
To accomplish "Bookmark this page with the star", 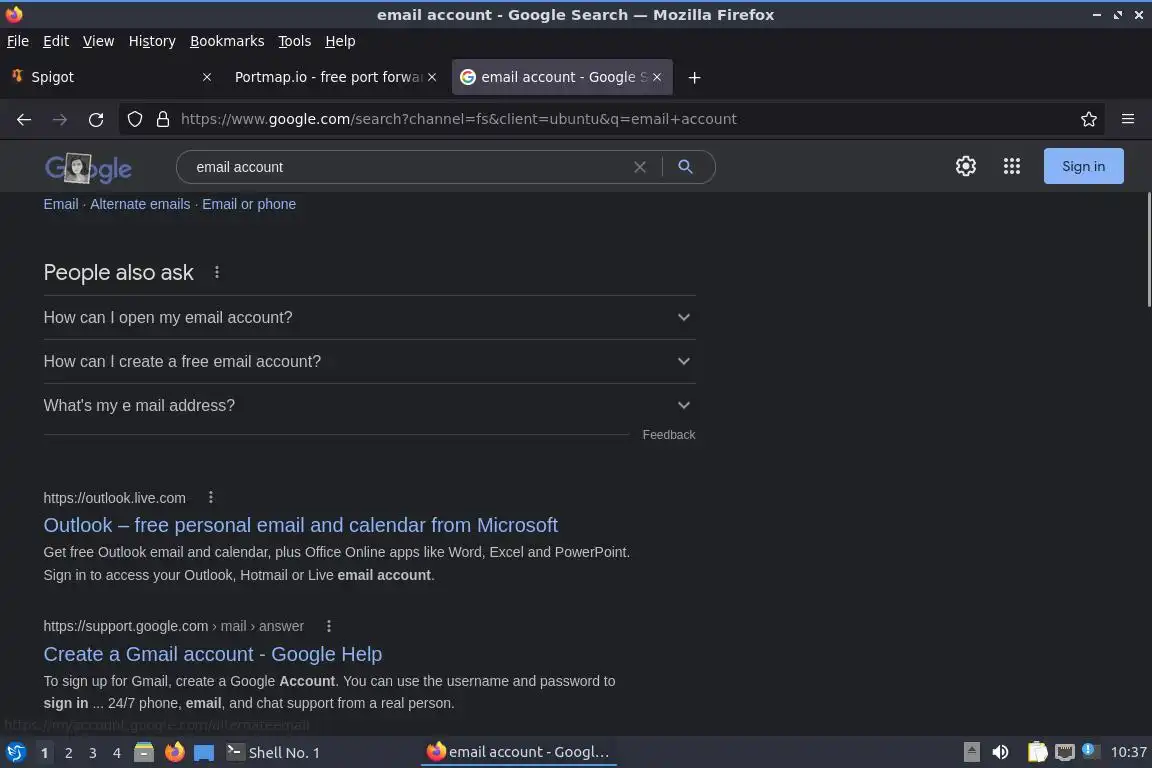I will click(x=1089, y=119).
